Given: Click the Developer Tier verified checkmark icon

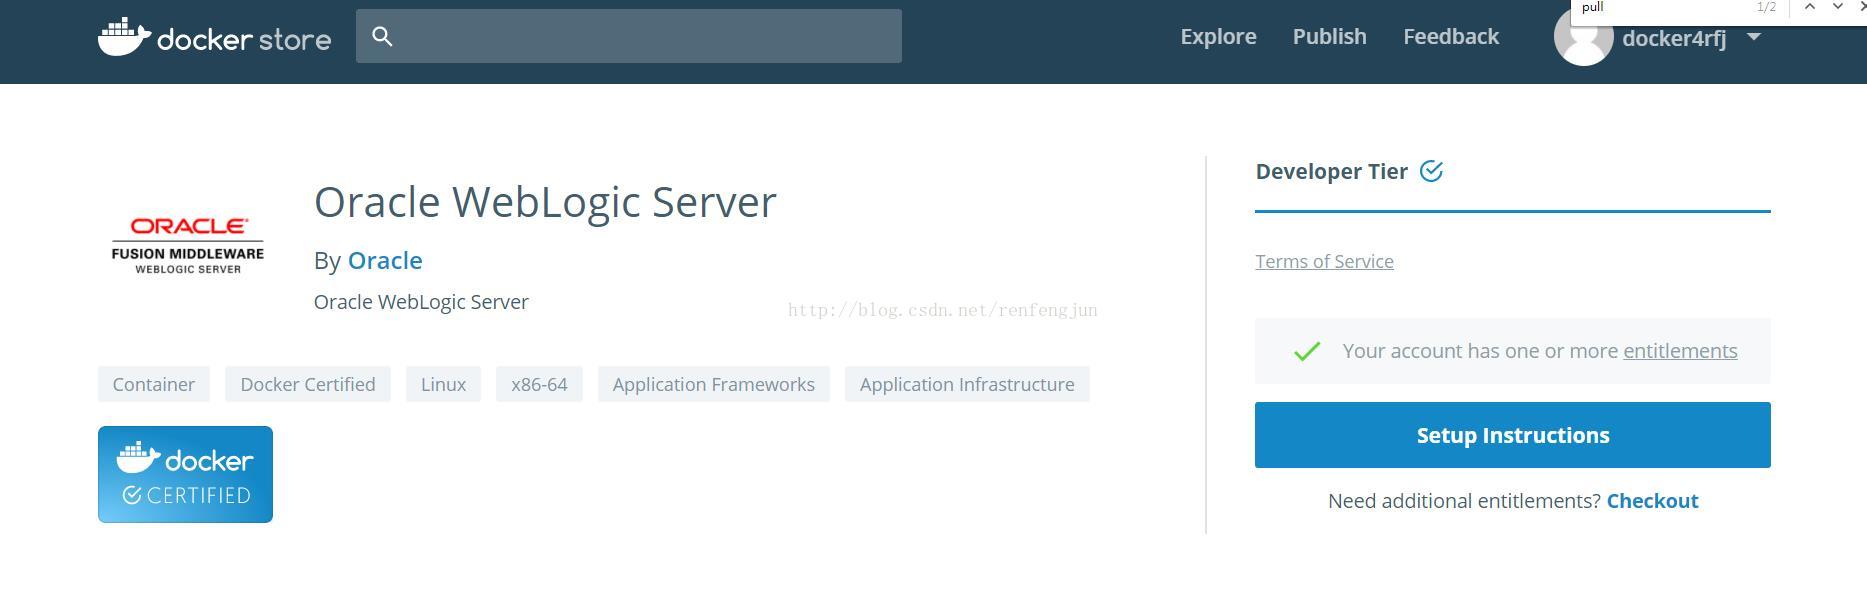Looking at the screenshot, I should click(x=1431, y=171).
